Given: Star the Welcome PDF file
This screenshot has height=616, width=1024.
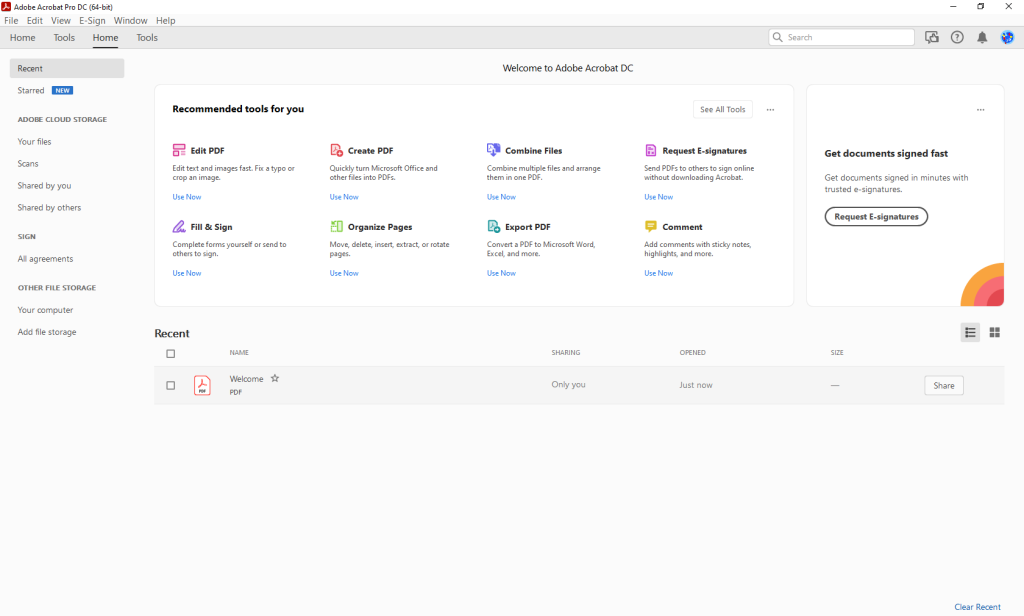Looking at the screenshot, I should coord(275,378).
